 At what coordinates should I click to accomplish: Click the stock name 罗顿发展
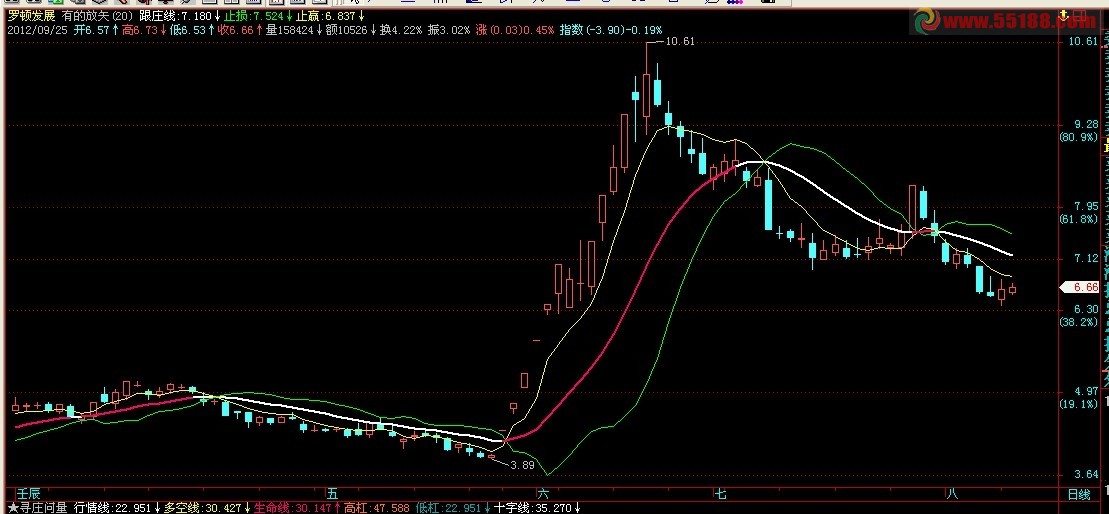point(31,16)
